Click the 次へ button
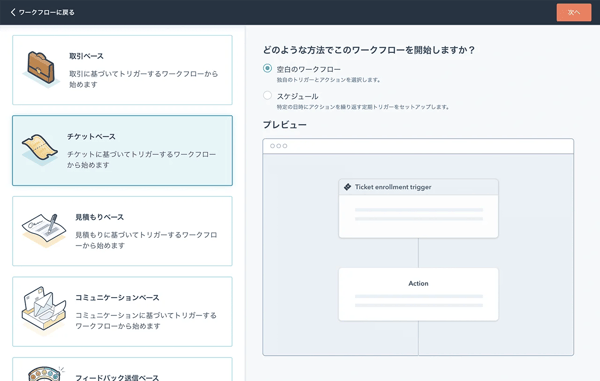This screenshot has width=600, height=381. 574,12
